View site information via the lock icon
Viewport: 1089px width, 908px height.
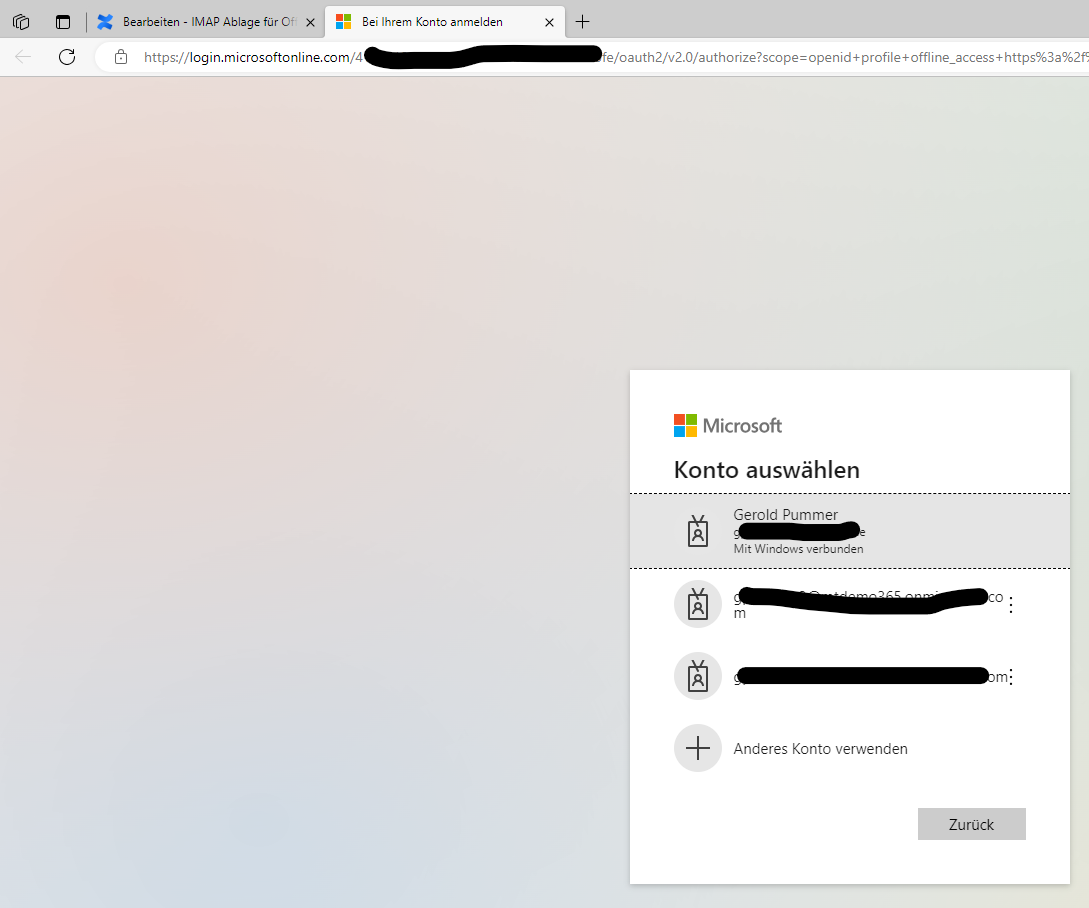tap(121, 57)
